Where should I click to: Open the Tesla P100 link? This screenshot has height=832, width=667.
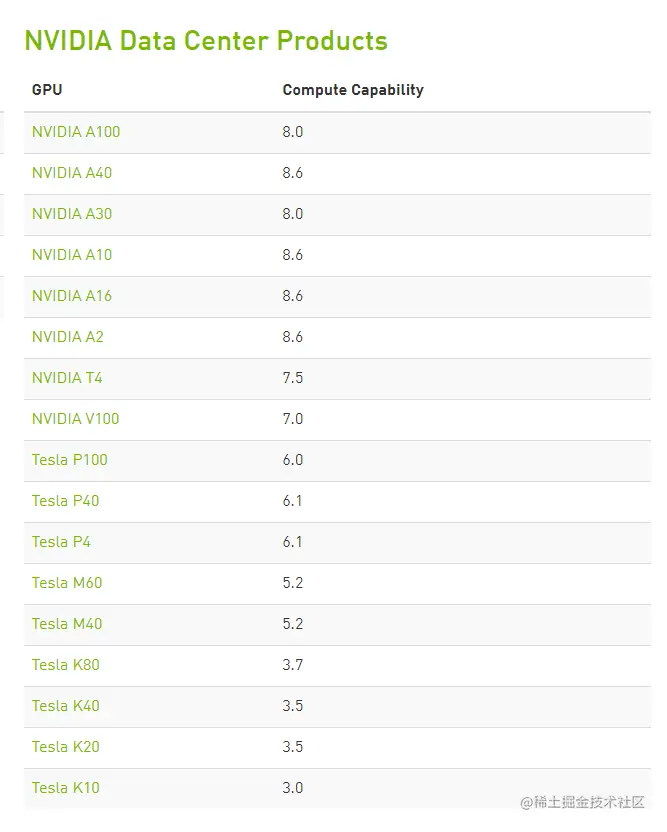coord(70,460)
